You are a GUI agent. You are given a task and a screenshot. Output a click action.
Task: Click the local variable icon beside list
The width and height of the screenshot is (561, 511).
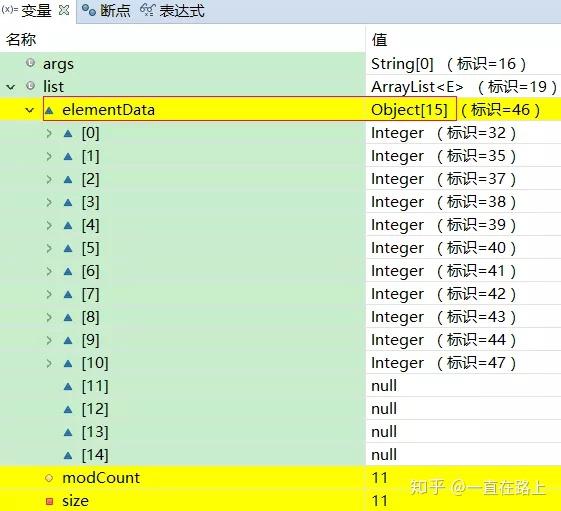pos(30,86)
